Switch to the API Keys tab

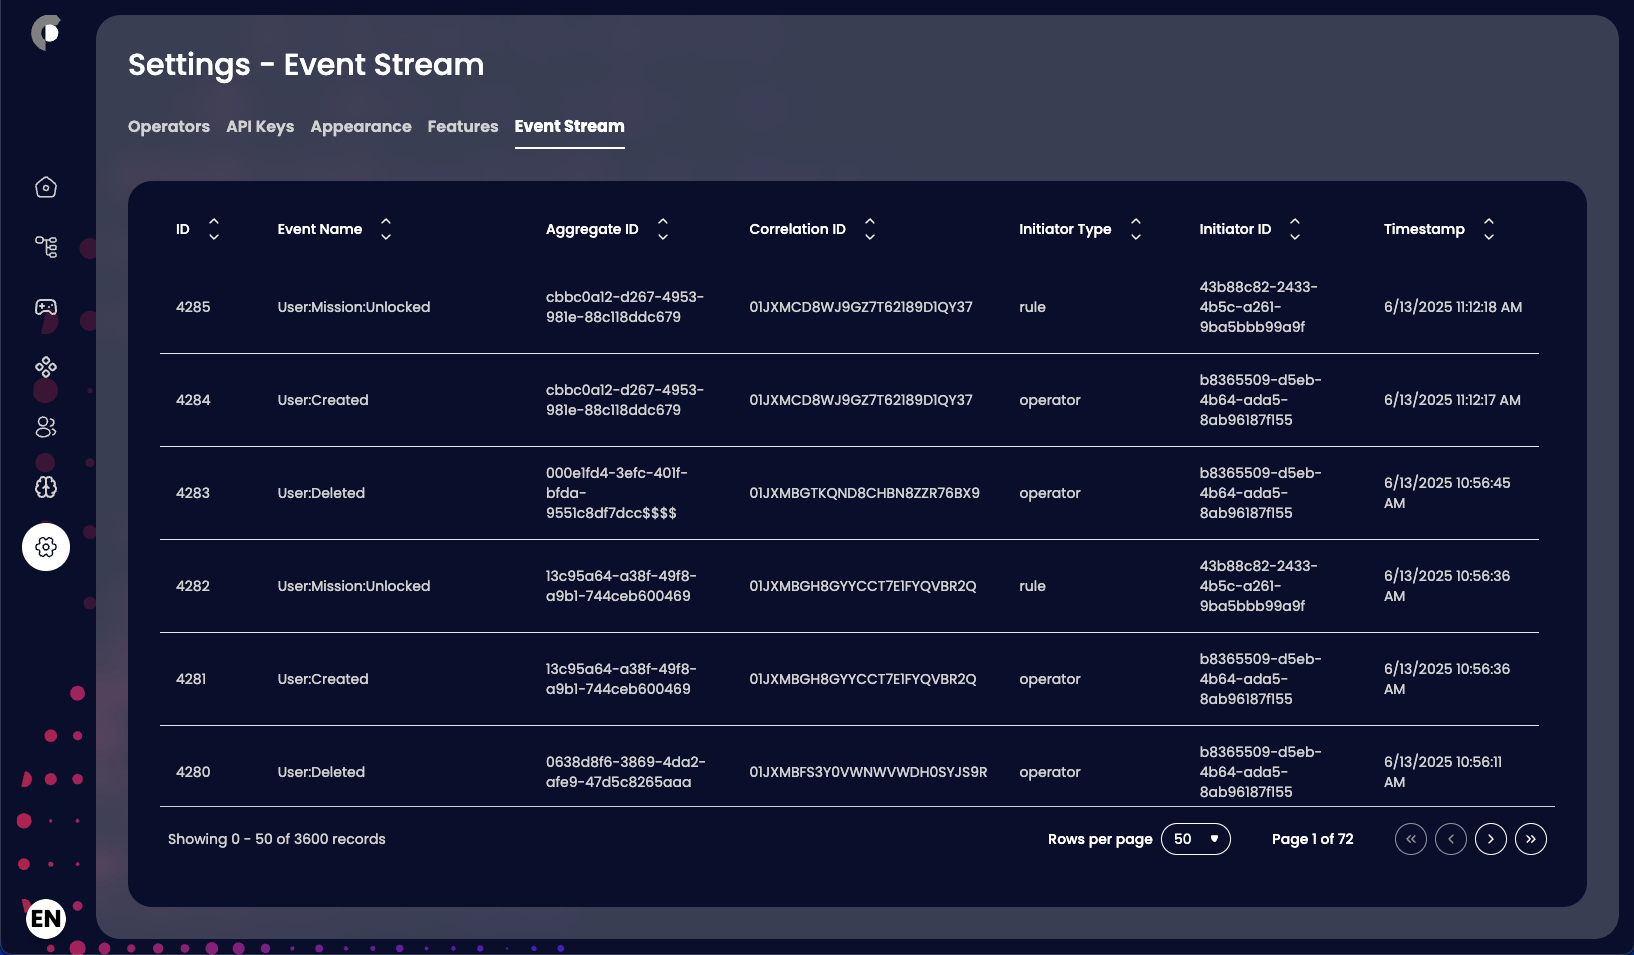click(x=259, y=126)
